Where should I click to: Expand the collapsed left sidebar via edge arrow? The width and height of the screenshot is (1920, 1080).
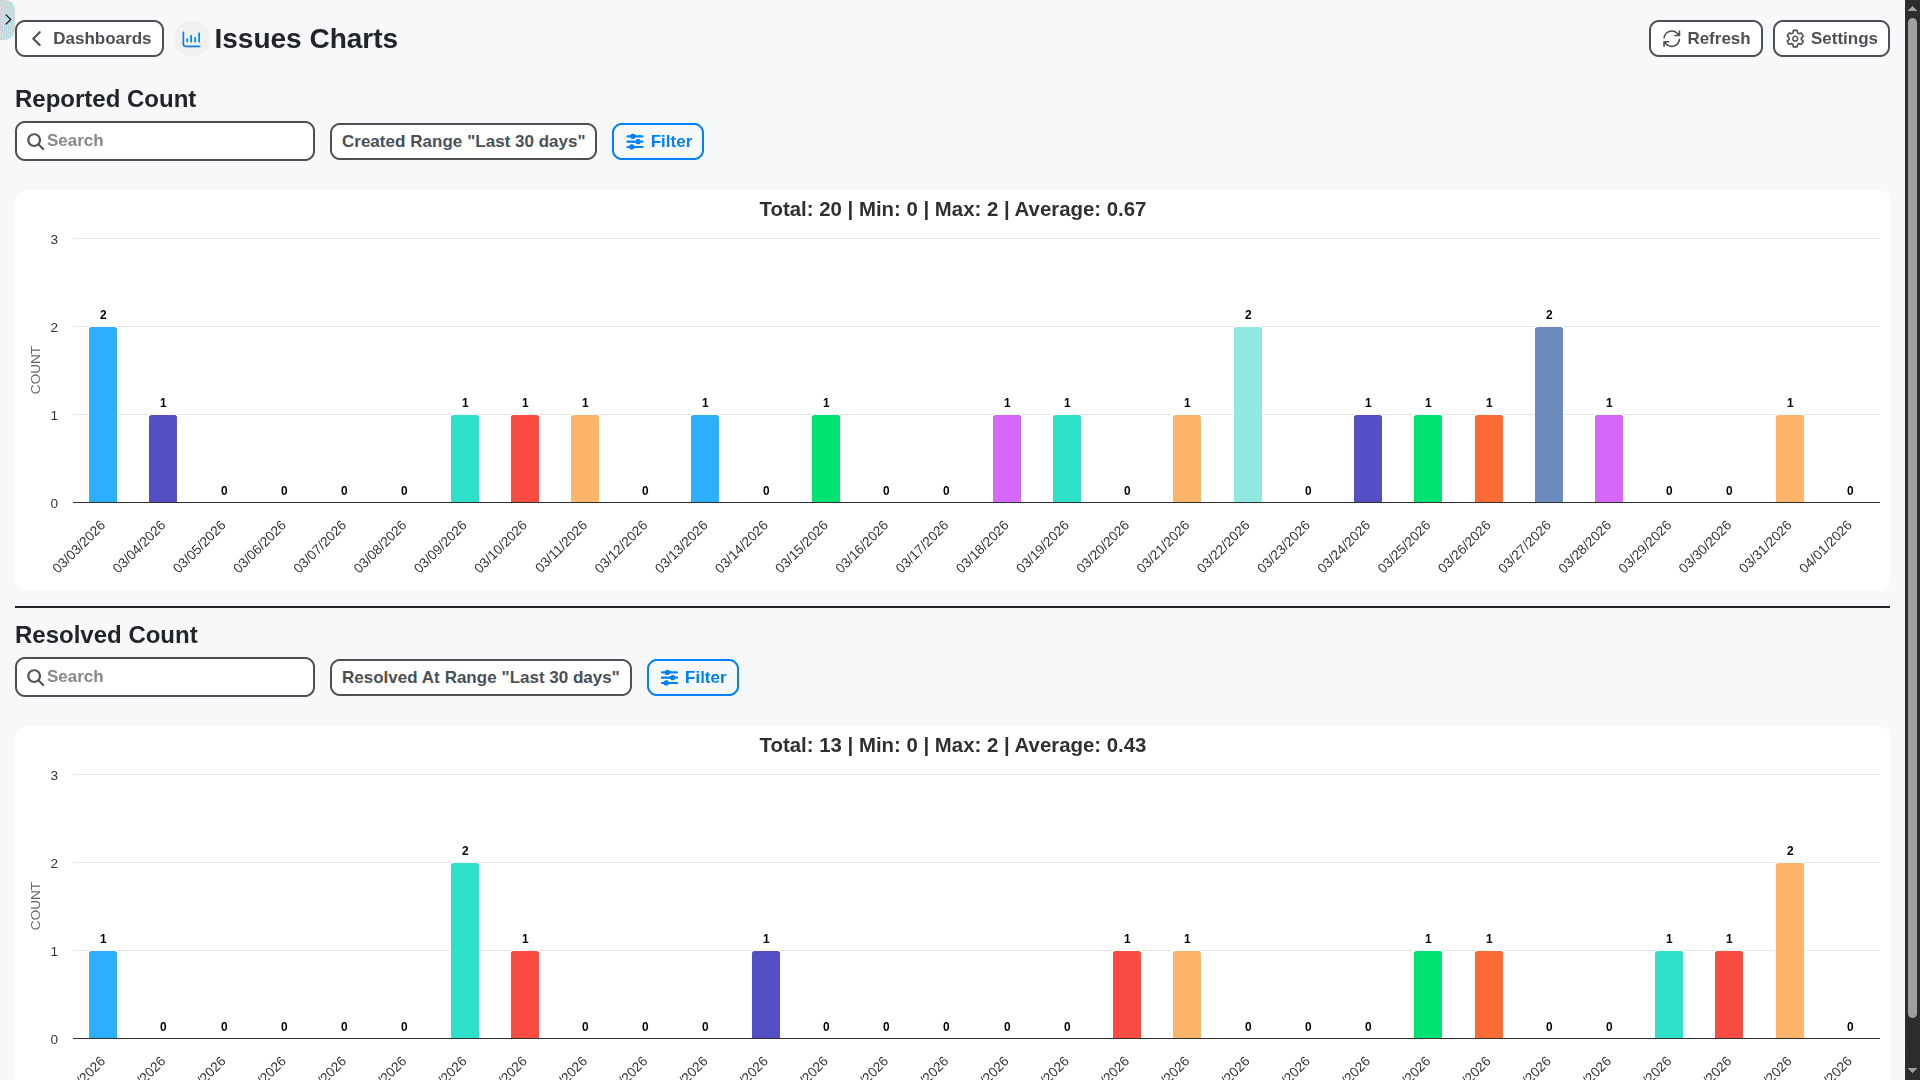8,20
